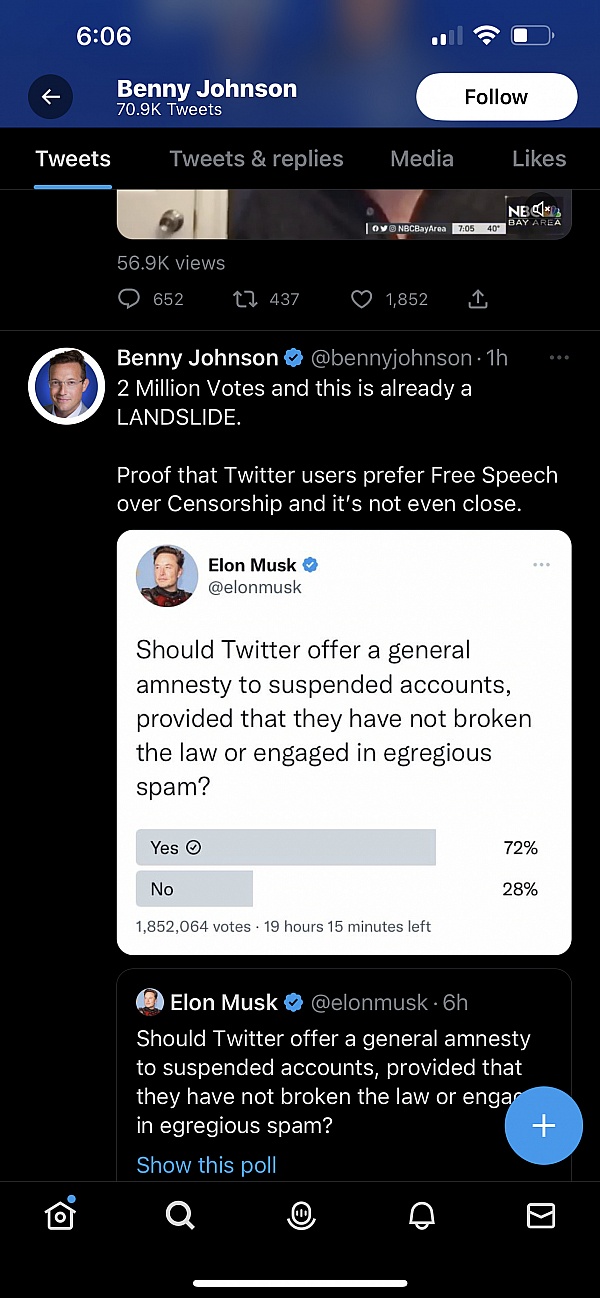The width and height of the screenshot is (600, 1298).
Task: Tap the back arrow button
Action: click(51, 97)
